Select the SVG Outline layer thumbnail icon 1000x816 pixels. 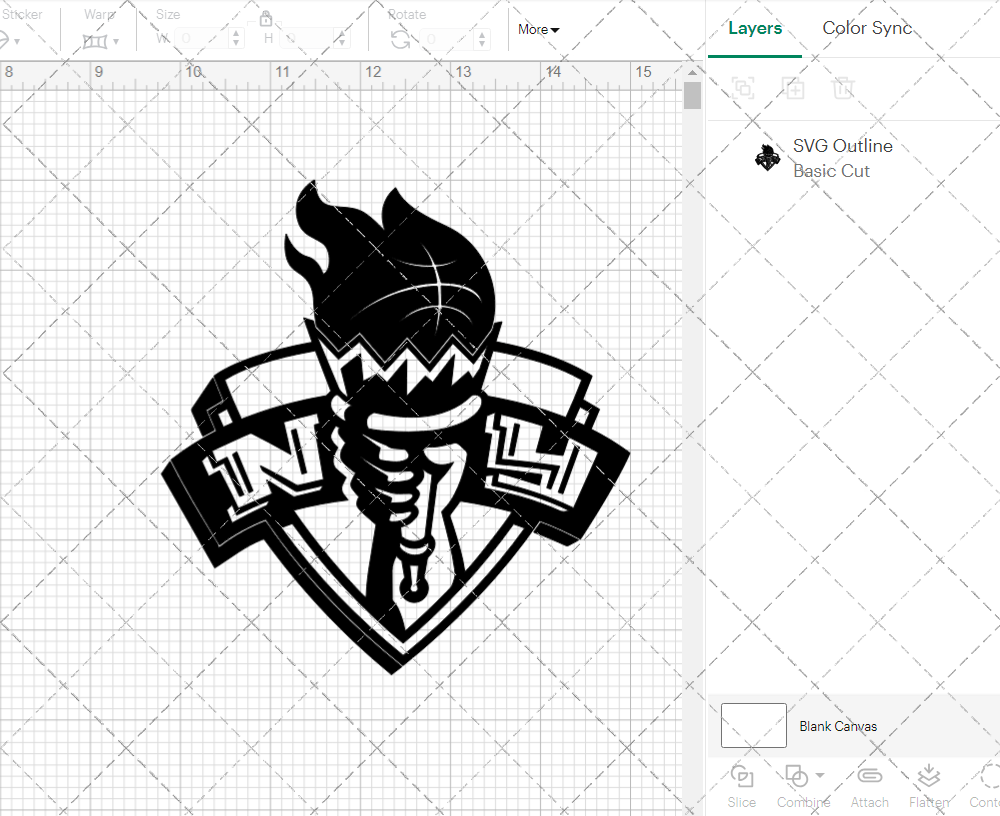[767, 157]
